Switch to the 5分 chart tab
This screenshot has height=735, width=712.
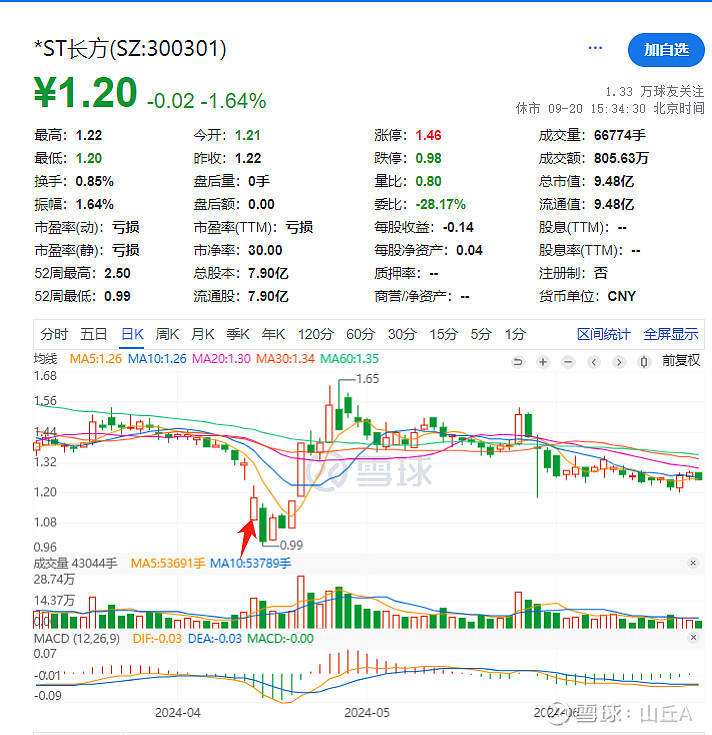coord(481,334)
